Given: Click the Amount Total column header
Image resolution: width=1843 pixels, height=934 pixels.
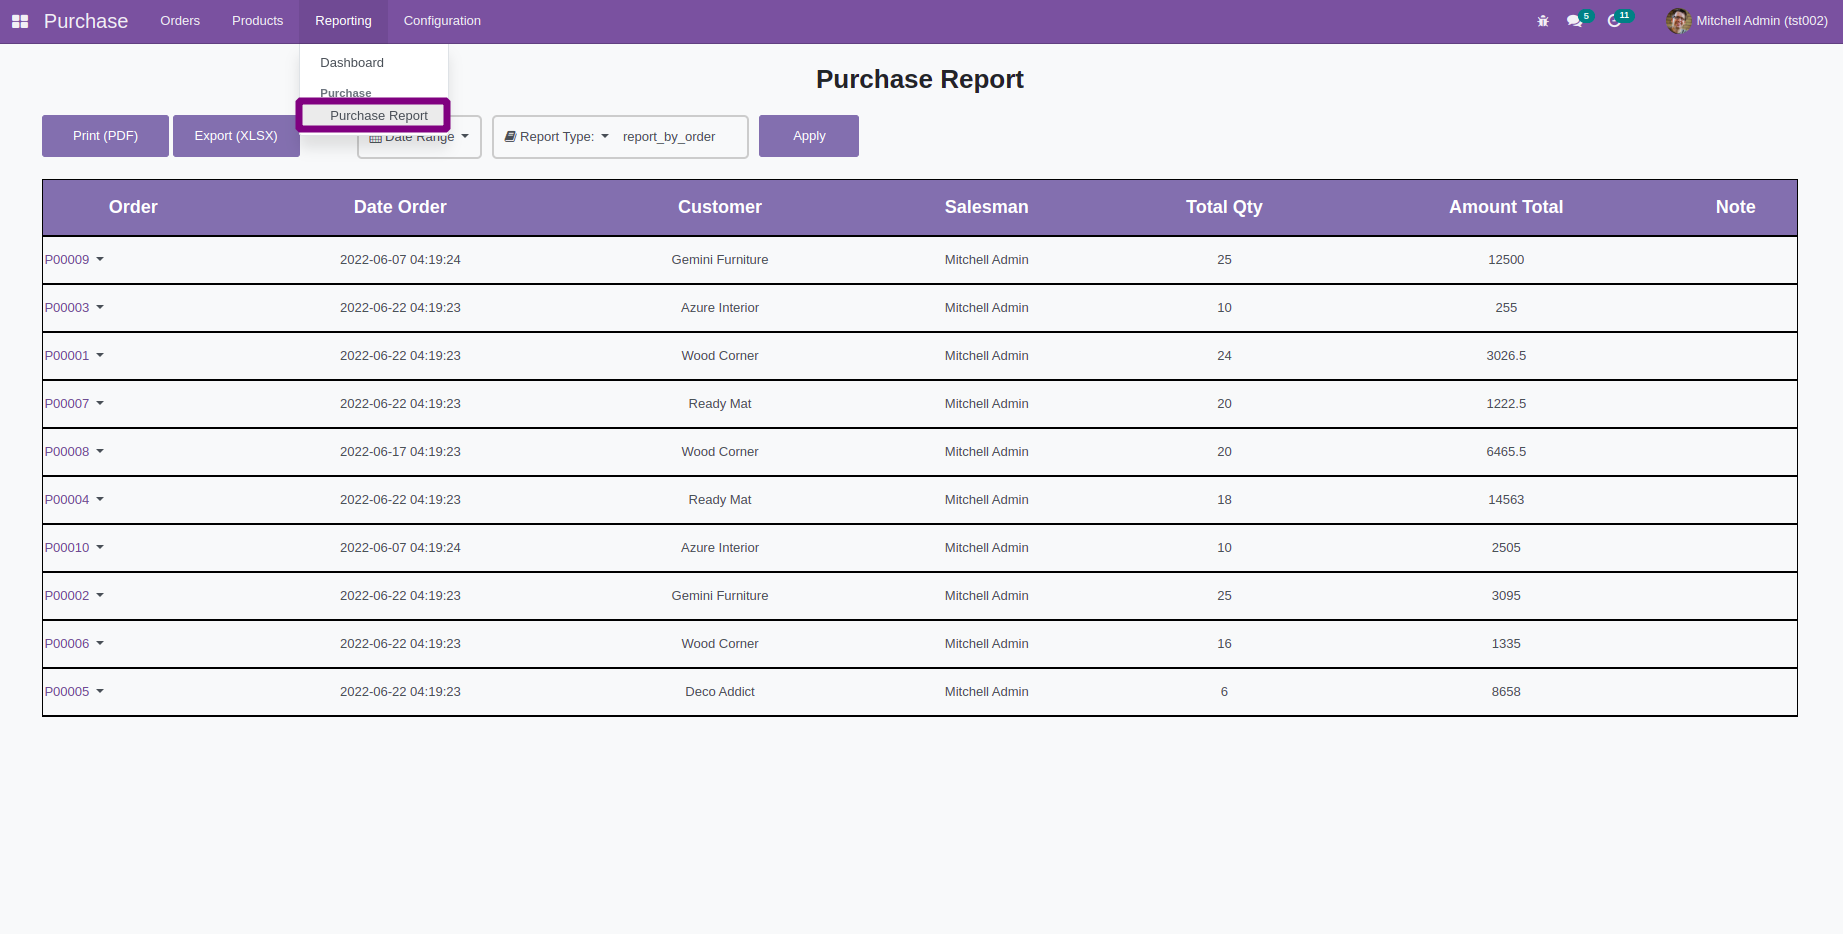Looking at the screenshot, I should (x=1505, y=207).
